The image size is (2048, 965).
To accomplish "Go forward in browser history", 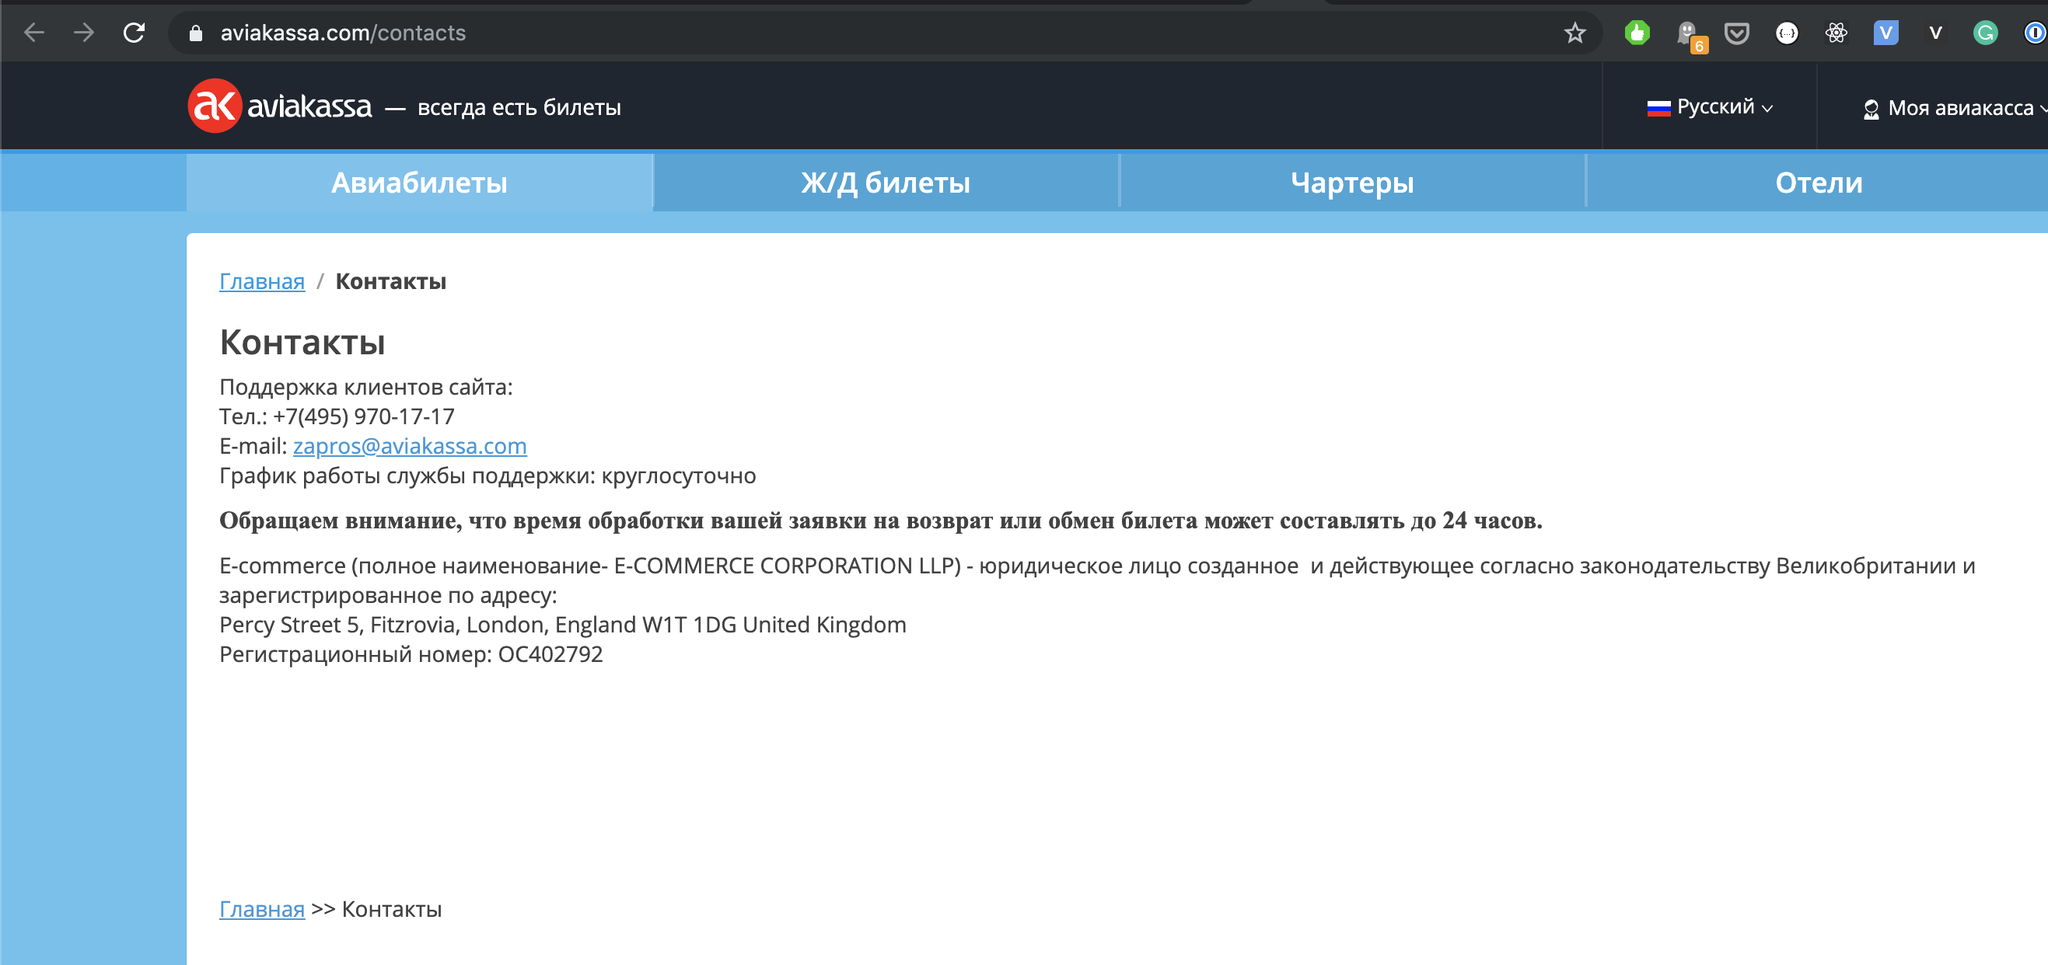I will (84, 33).
